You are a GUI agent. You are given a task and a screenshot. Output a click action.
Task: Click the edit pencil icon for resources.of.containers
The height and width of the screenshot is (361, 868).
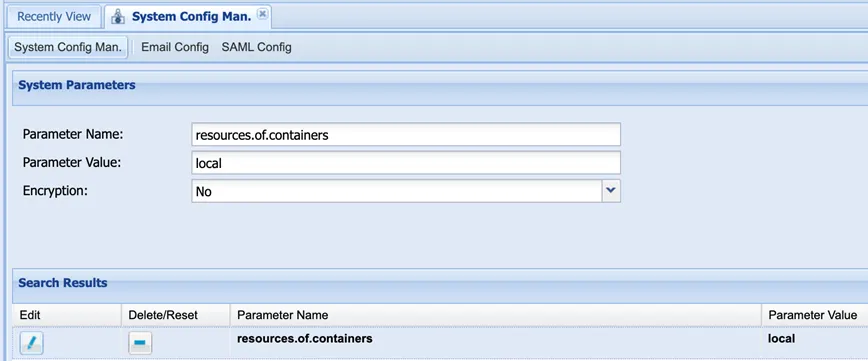(x=32, y=343)
